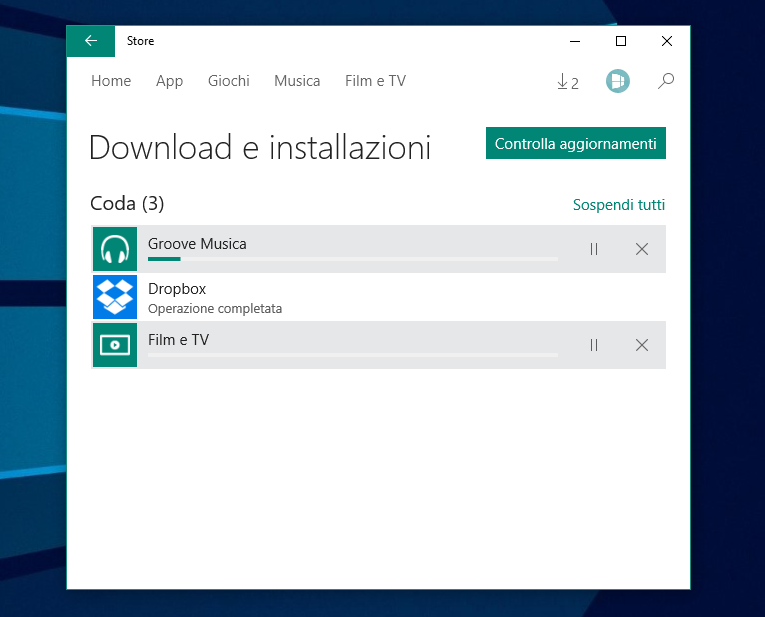765x617 pixels.
Task: Open the downloads indicator showing 2
Action: [x=567, y=81]
